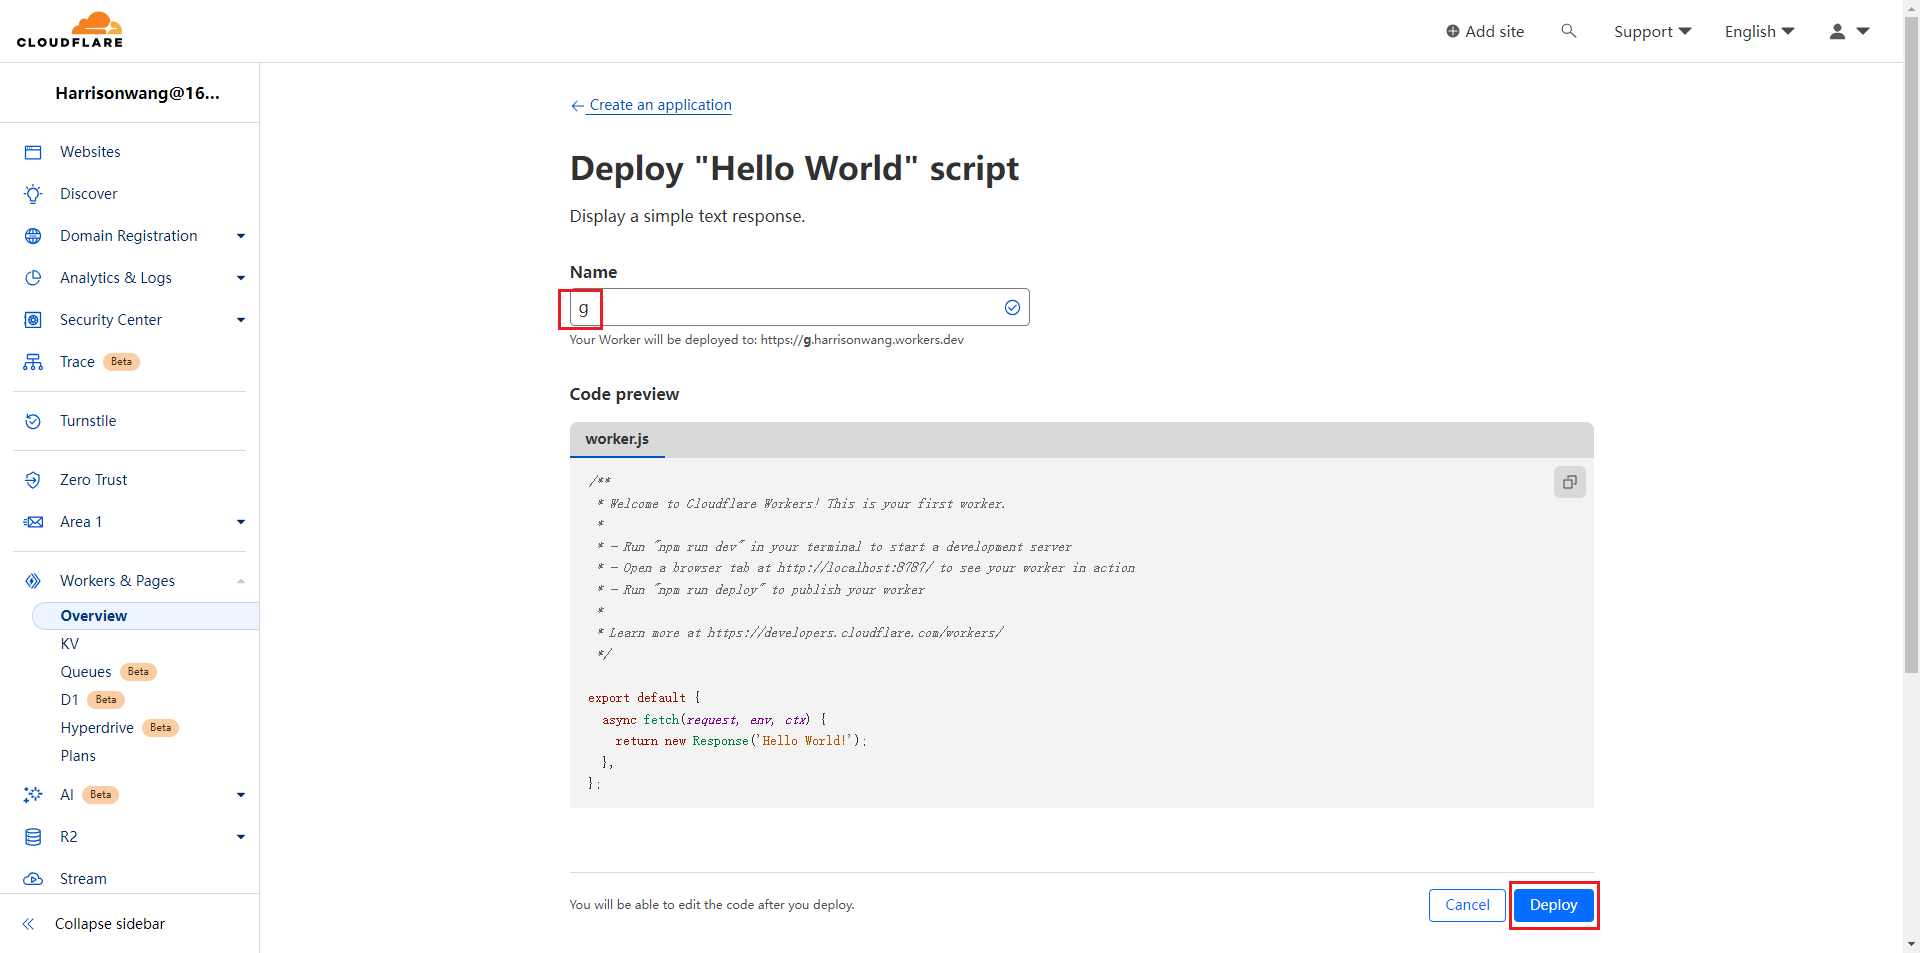This screenshot has height=953, width=1920.
Task: Expand the Analytics & Logs section
Action: (240, 278)
